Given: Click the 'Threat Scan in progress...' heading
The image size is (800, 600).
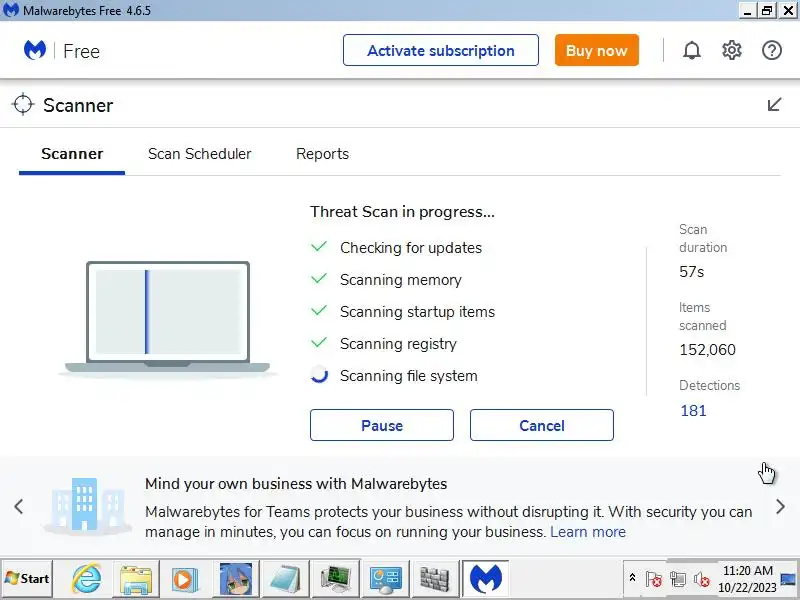Looking at the screenshot, I should pyautogui.click(x=402, y=212).
